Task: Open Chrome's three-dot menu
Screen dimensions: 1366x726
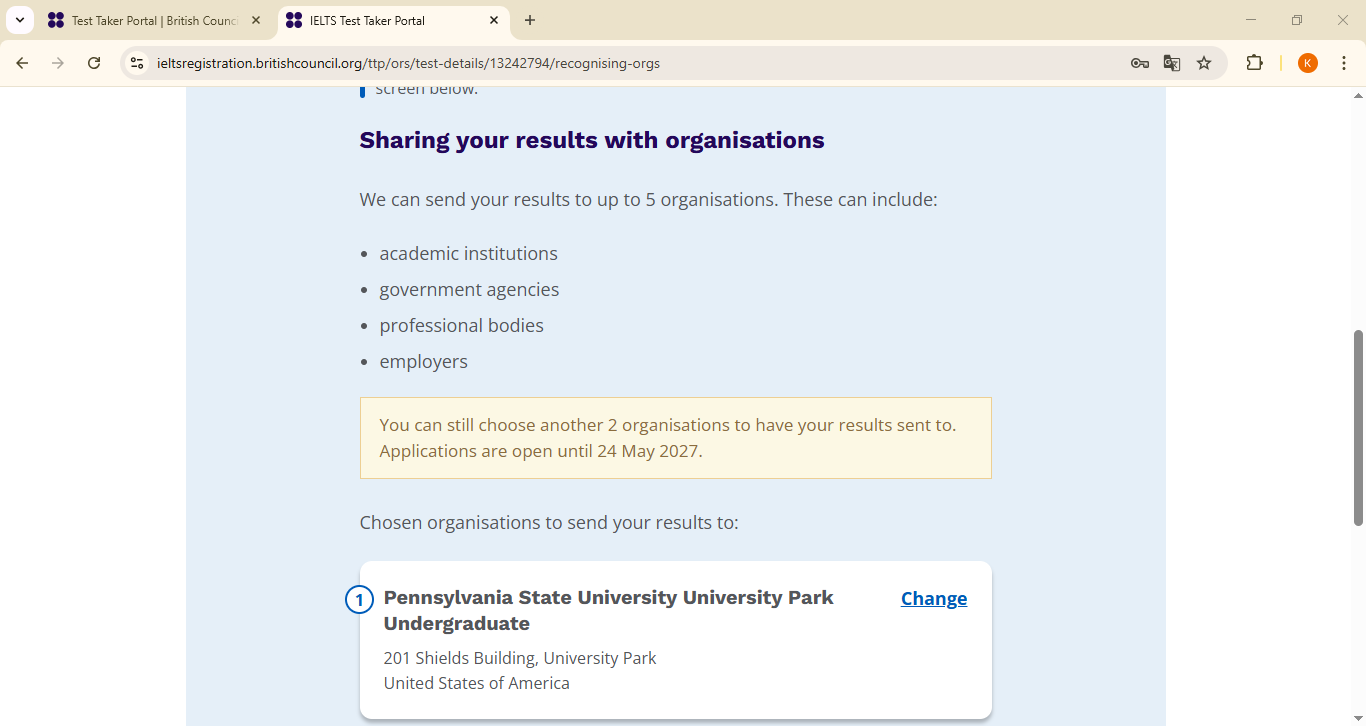Action: (1344, 63)
